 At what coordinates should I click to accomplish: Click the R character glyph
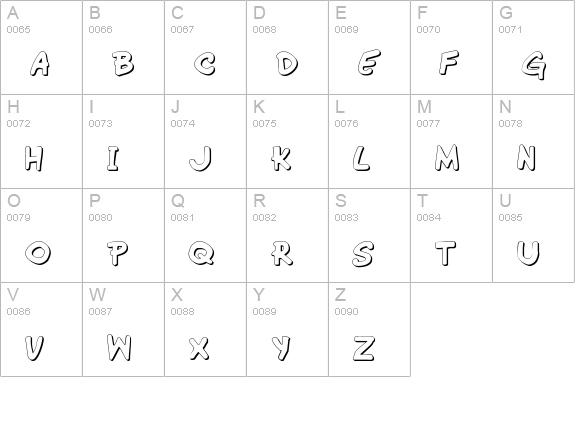[282, 253]
